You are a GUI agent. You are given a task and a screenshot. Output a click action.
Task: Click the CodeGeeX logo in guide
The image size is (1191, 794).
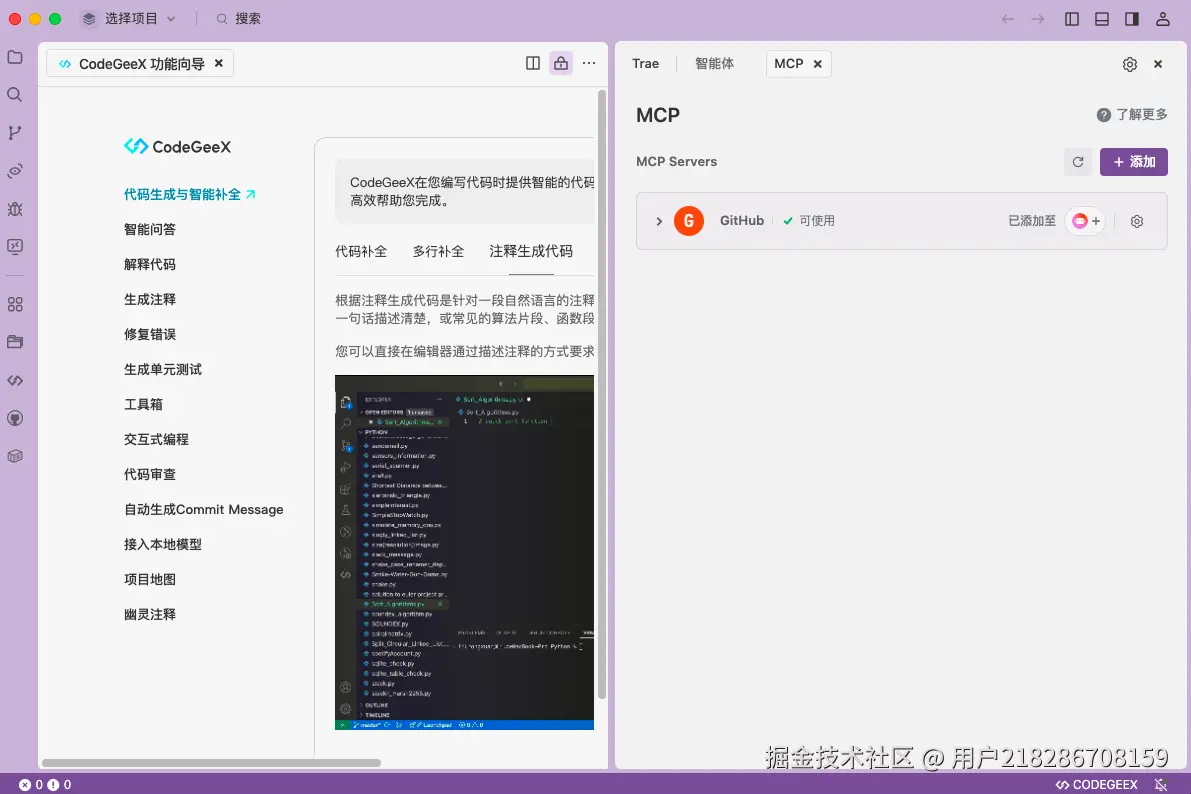(x=177, y=147)
